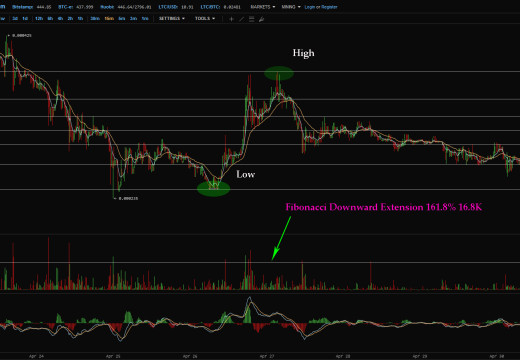Screen dimensions: 520x360
Task: Switch chart to the 1m timeframe
Action: (x=145, y=18)
